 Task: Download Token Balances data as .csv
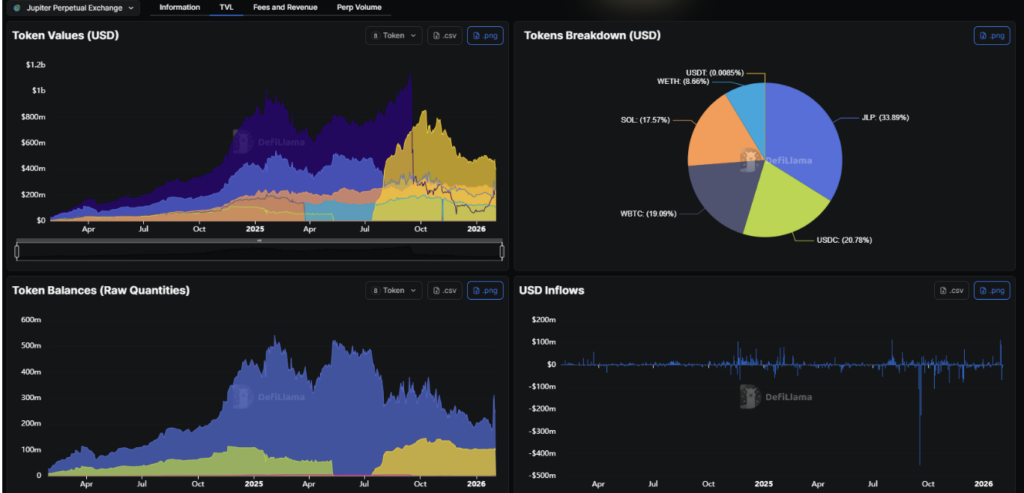(x=444, y=290)
